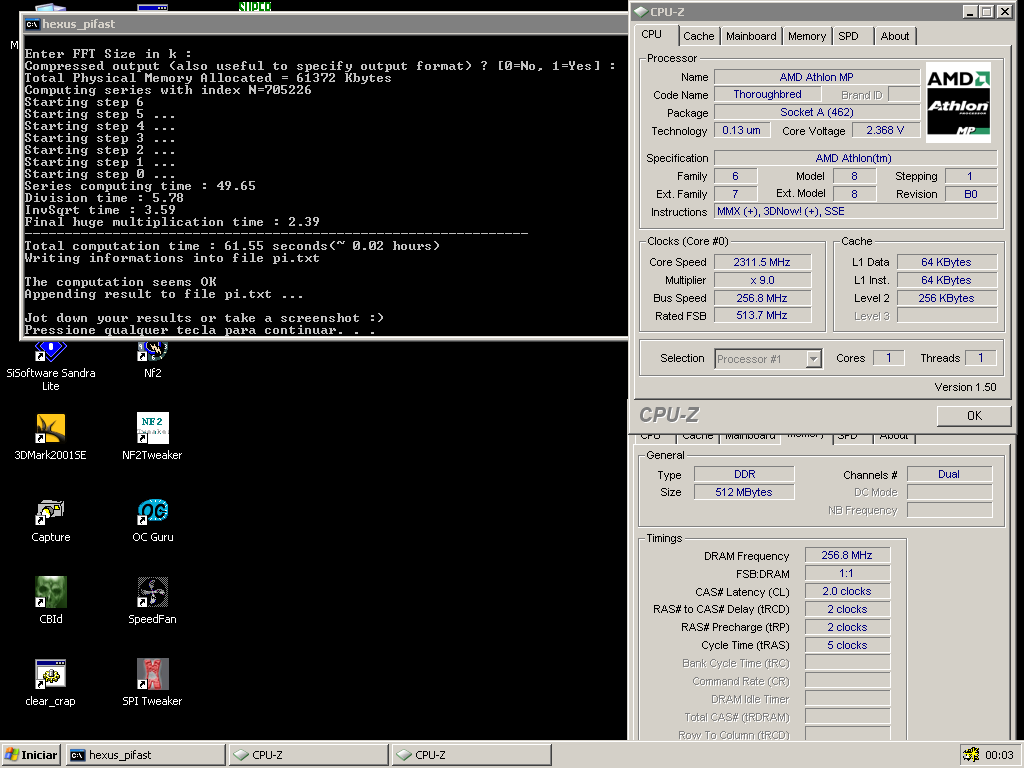Click 'The computation seems OK' console line
This screenshot has height=768, width=1024.
pyautogui.click(x=120, y=282)
